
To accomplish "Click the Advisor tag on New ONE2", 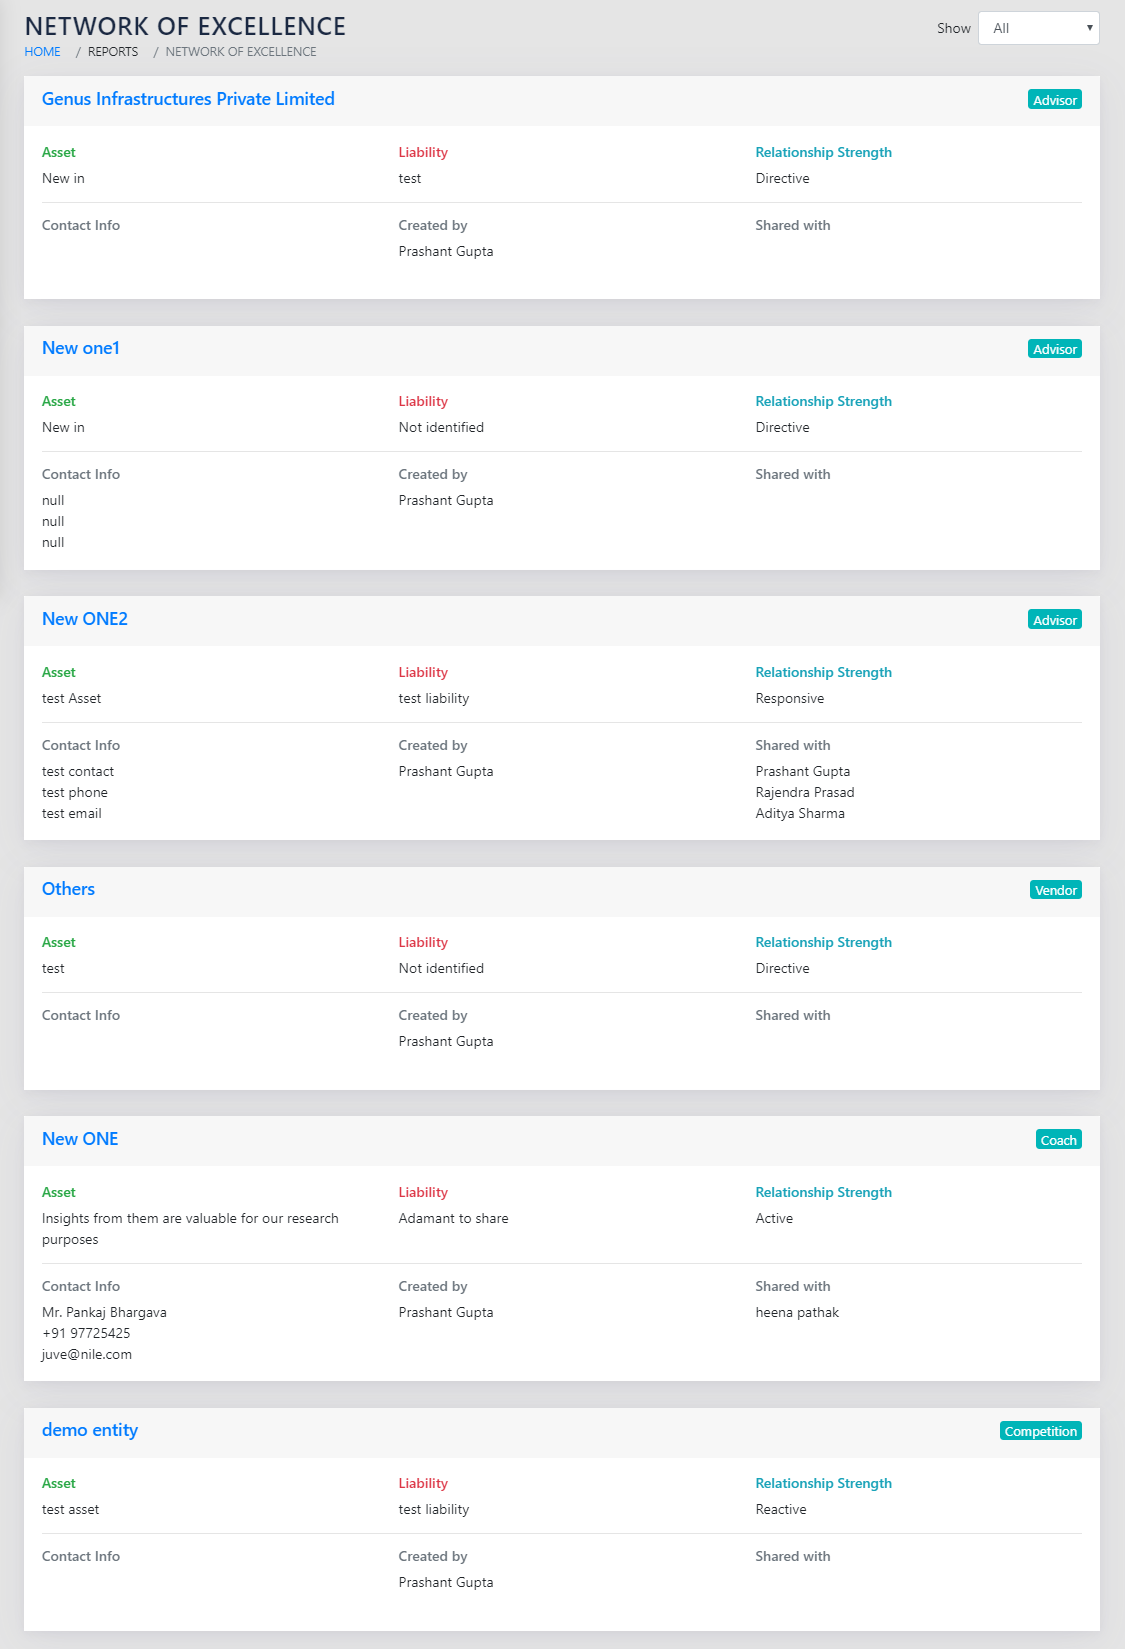I will coord(1054,620).
